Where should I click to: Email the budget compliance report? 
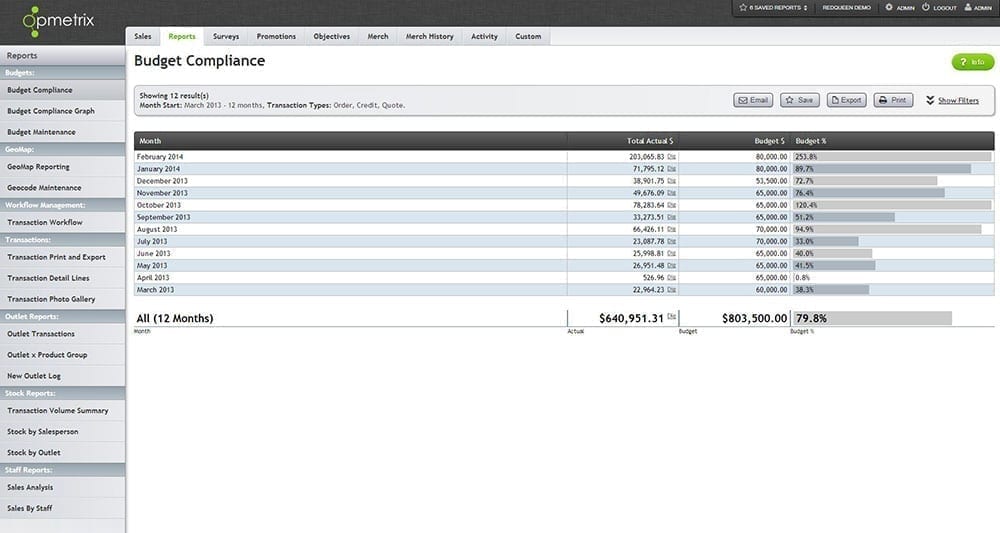tap(753, 100)
